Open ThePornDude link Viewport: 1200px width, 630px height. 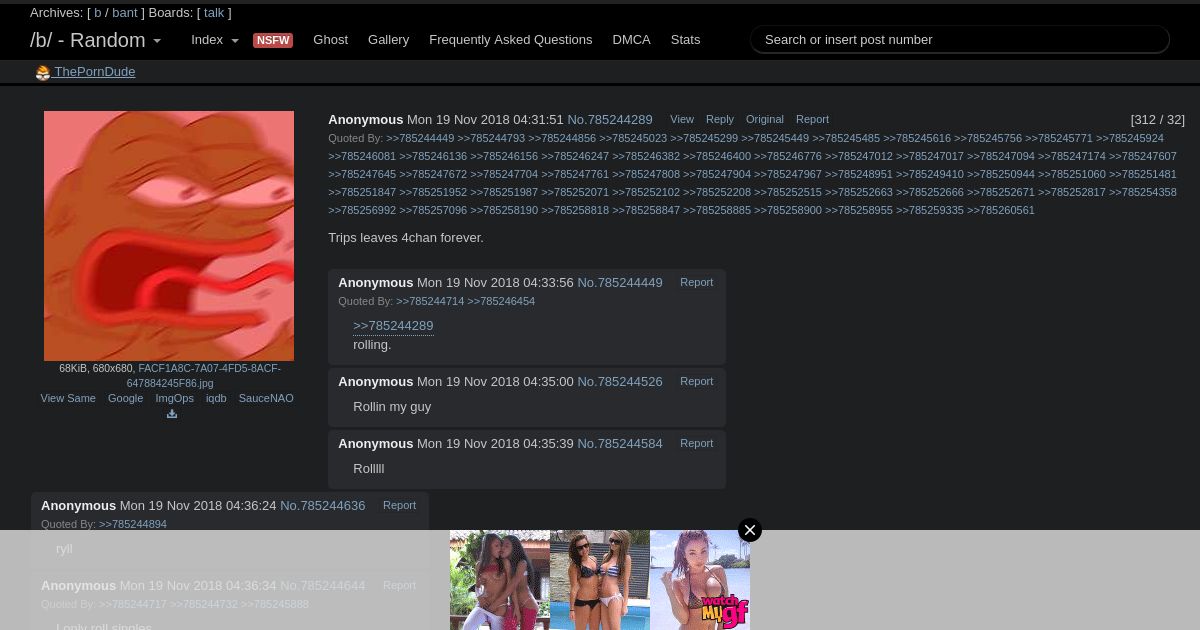click(94, 72)
